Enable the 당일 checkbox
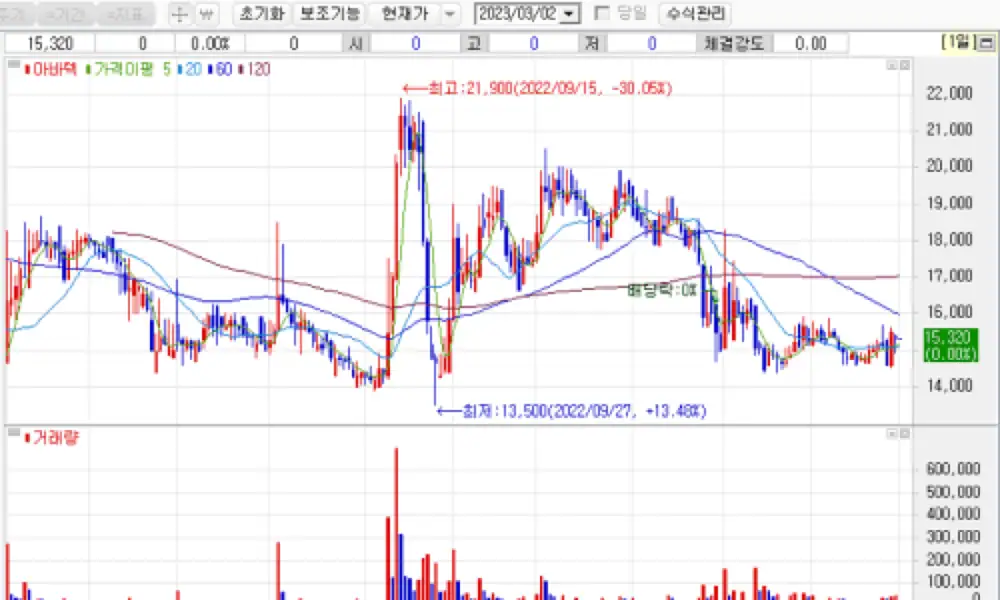 coord(601,13)
